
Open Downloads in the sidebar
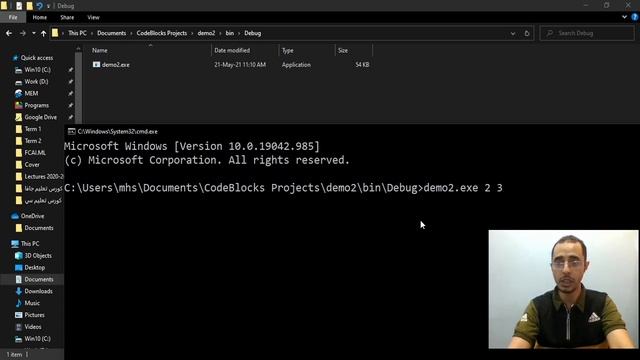(38, 291)
